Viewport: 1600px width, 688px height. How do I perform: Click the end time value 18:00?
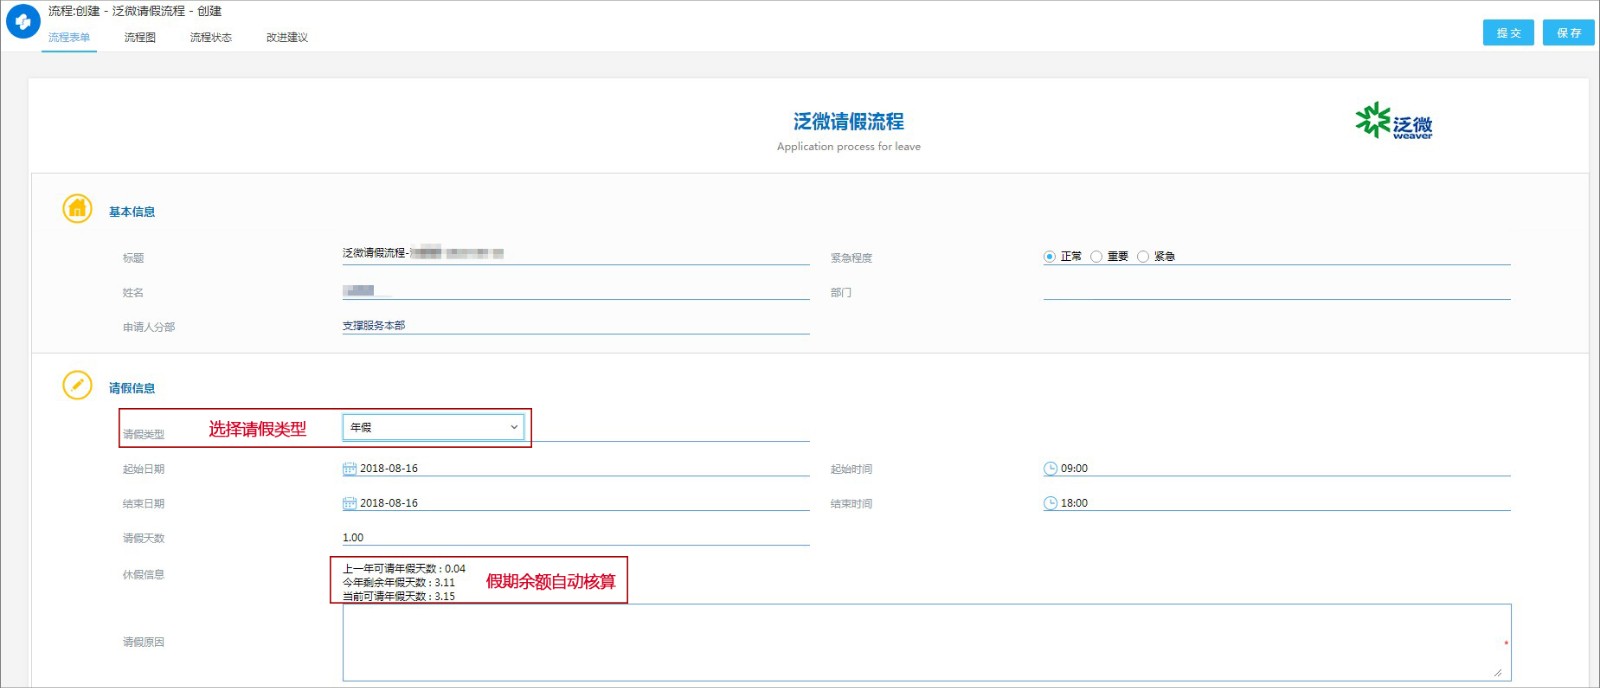(1074, 503)
